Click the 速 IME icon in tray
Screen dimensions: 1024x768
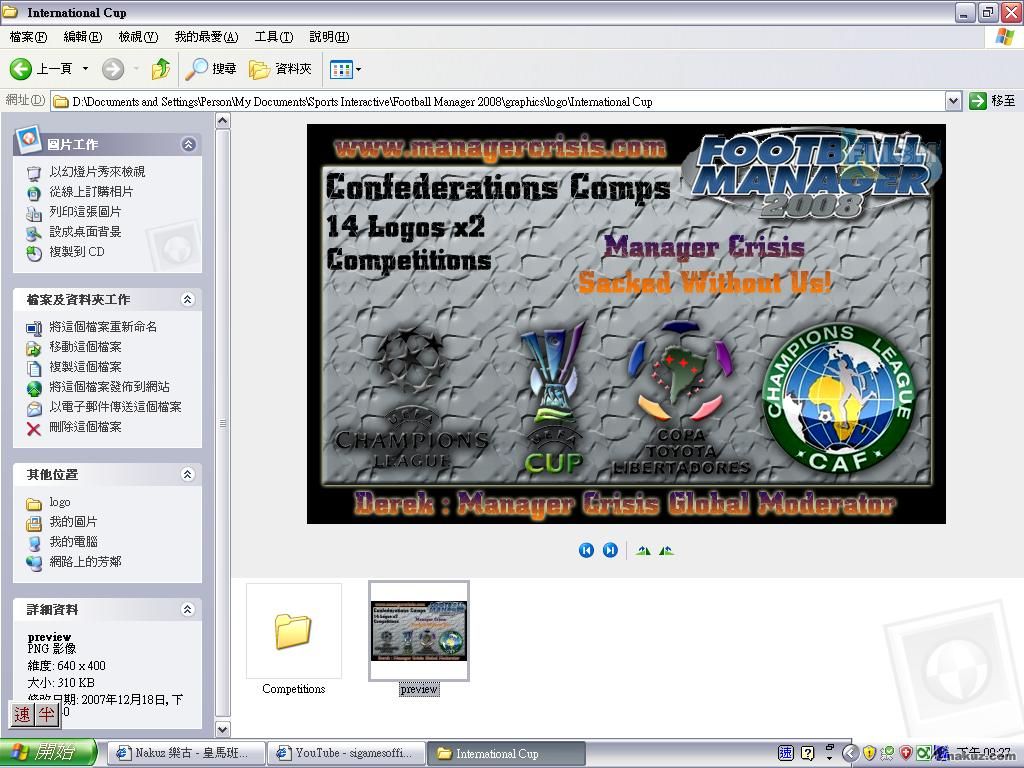tap(786, 753)
